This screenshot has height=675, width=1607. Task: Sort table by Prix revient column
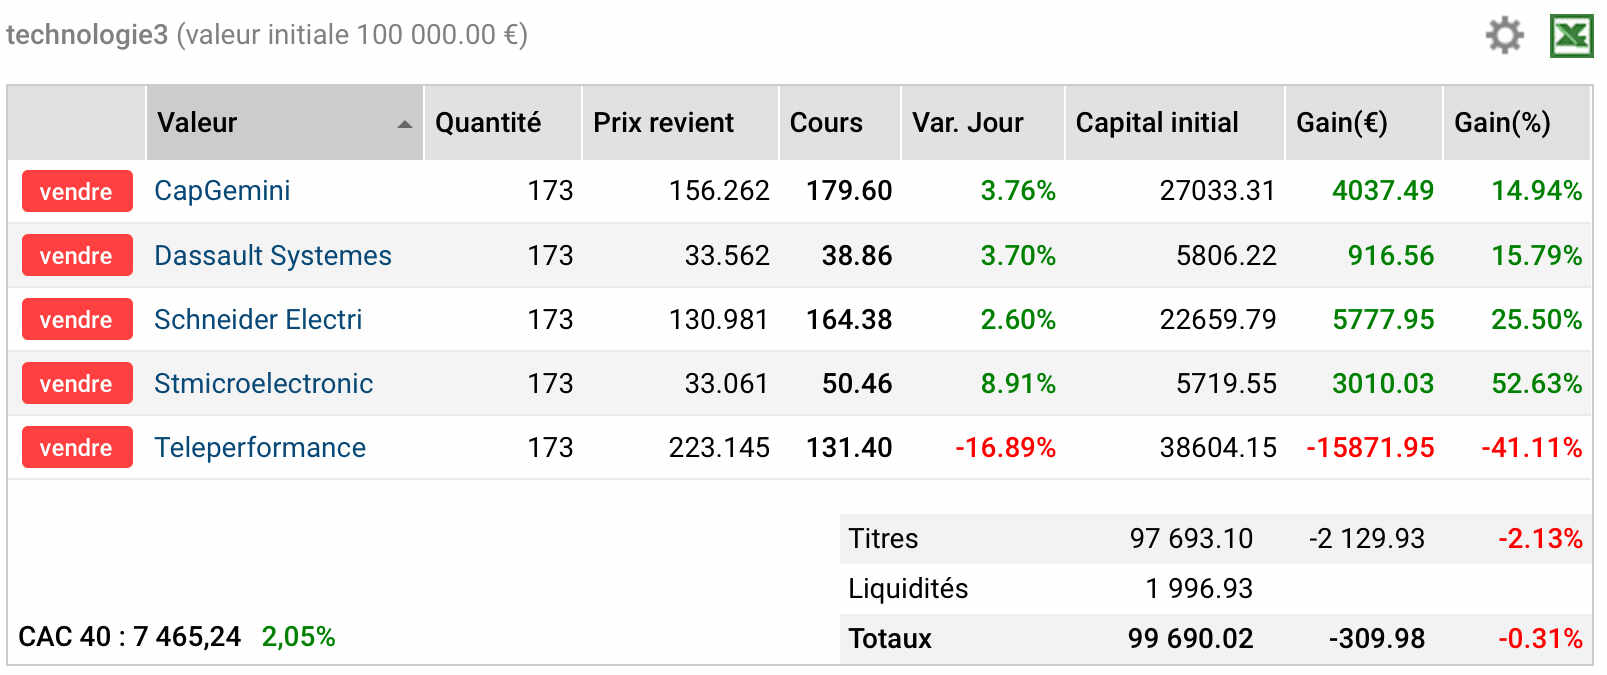tap(663, 123)
